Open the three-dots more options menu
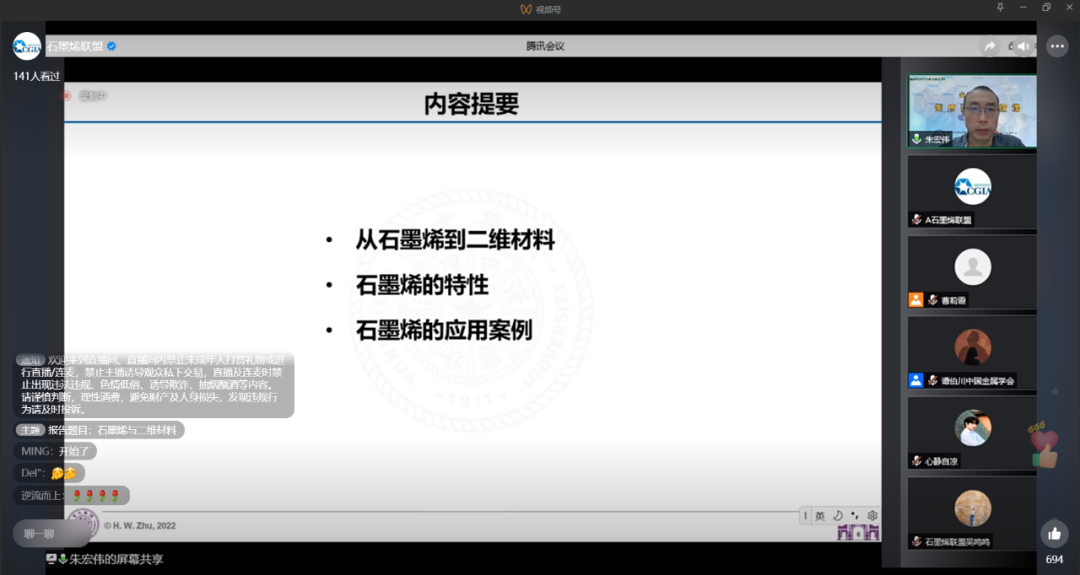The height and width of the screenshot is (575, 1080). pos(1057,46)
